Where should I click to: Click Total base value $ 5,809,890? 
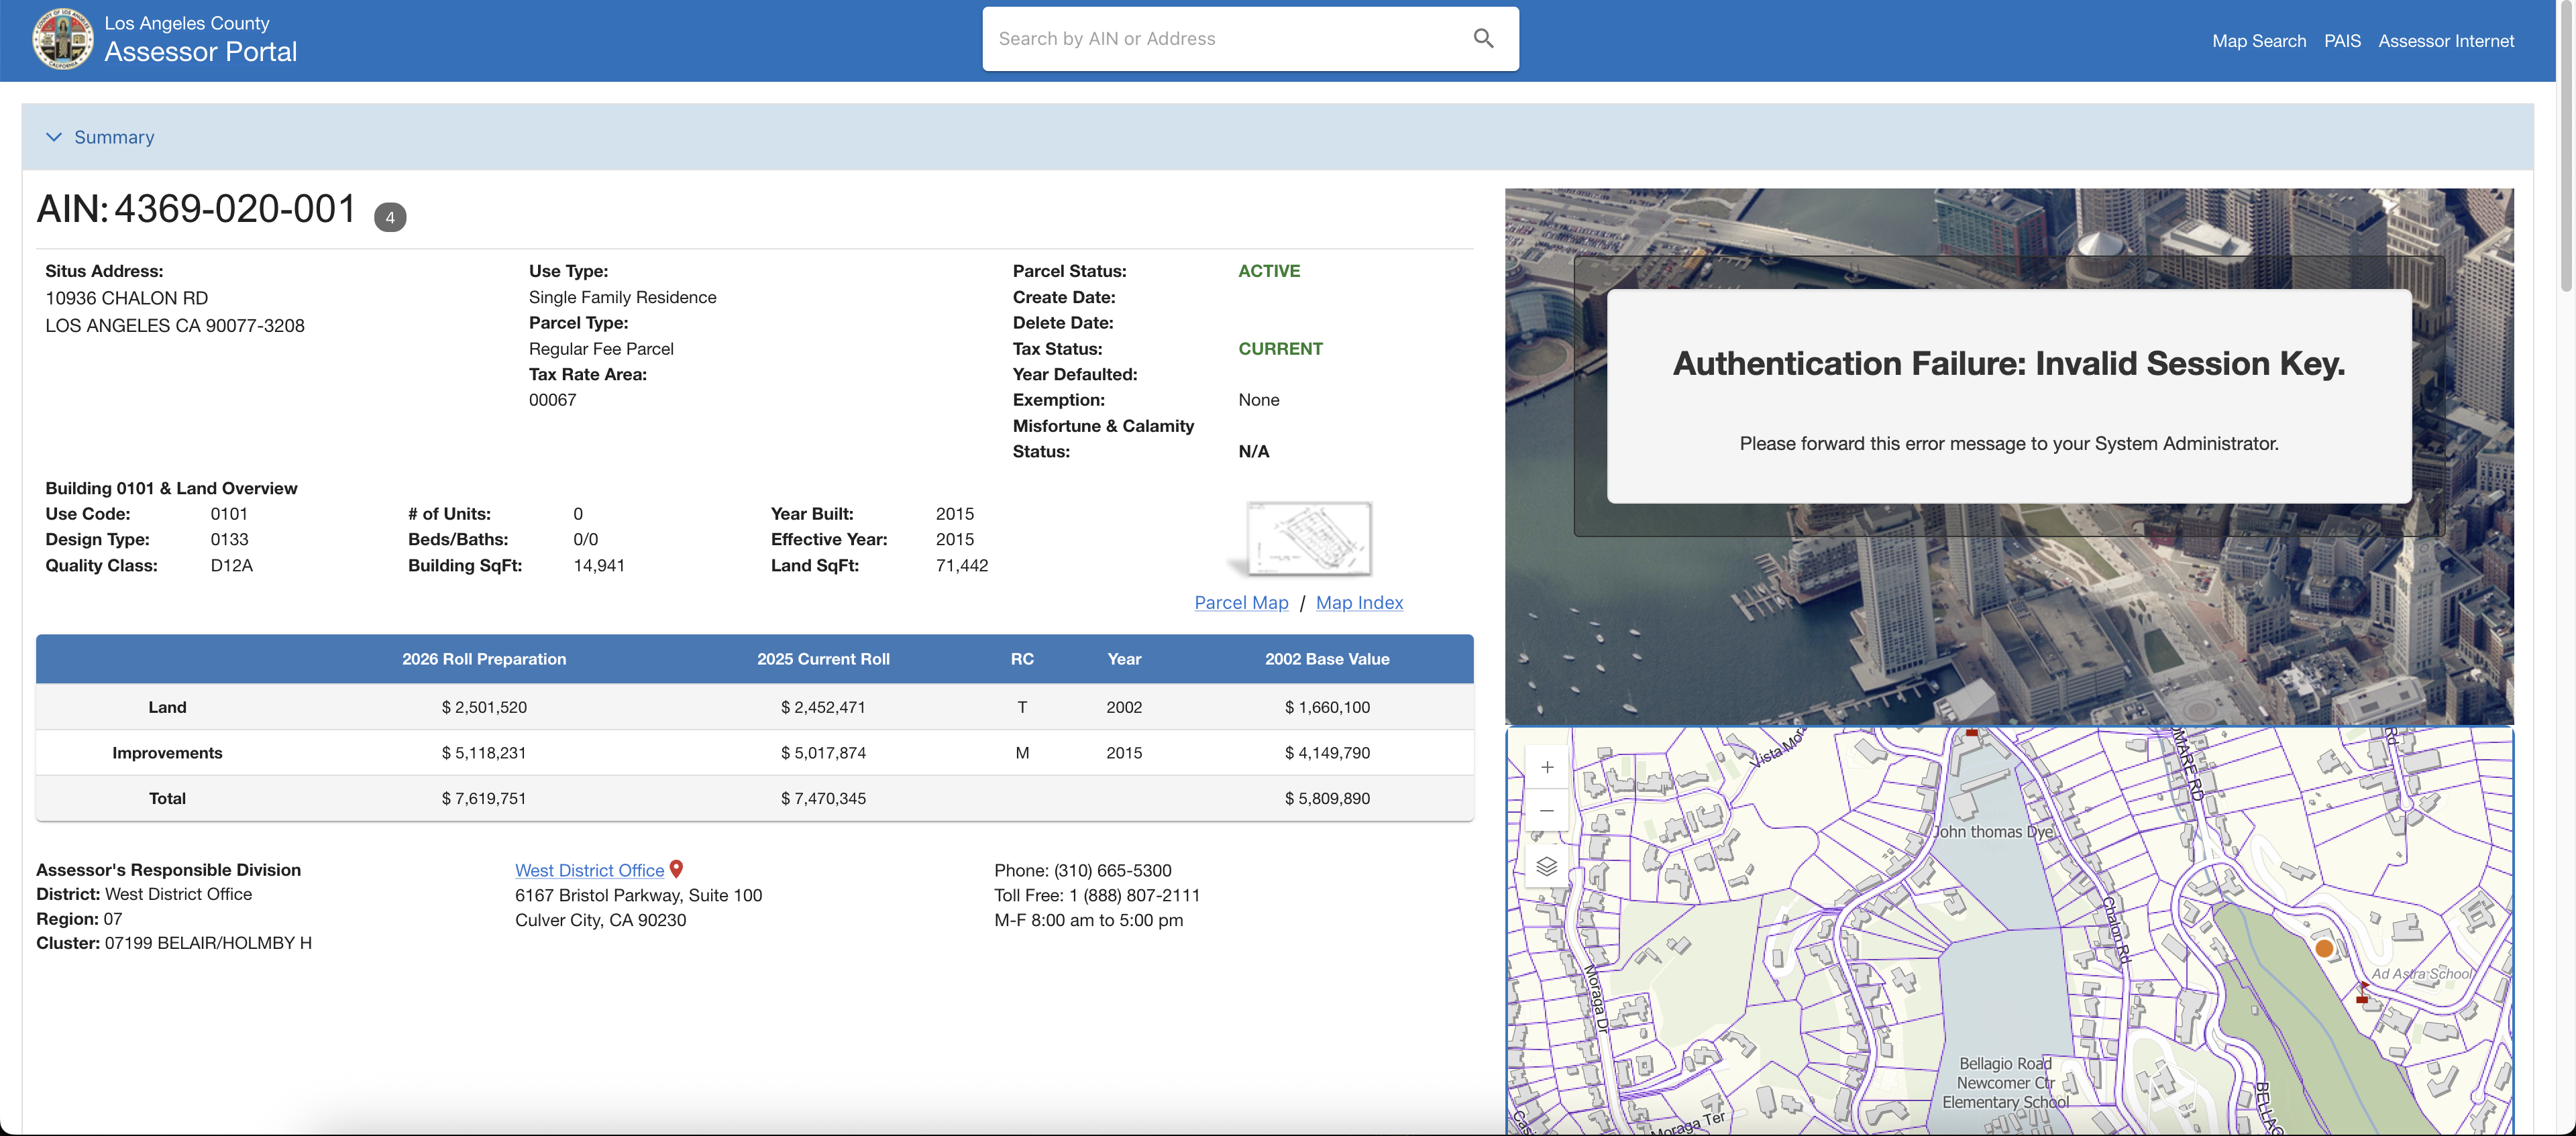1327,798
